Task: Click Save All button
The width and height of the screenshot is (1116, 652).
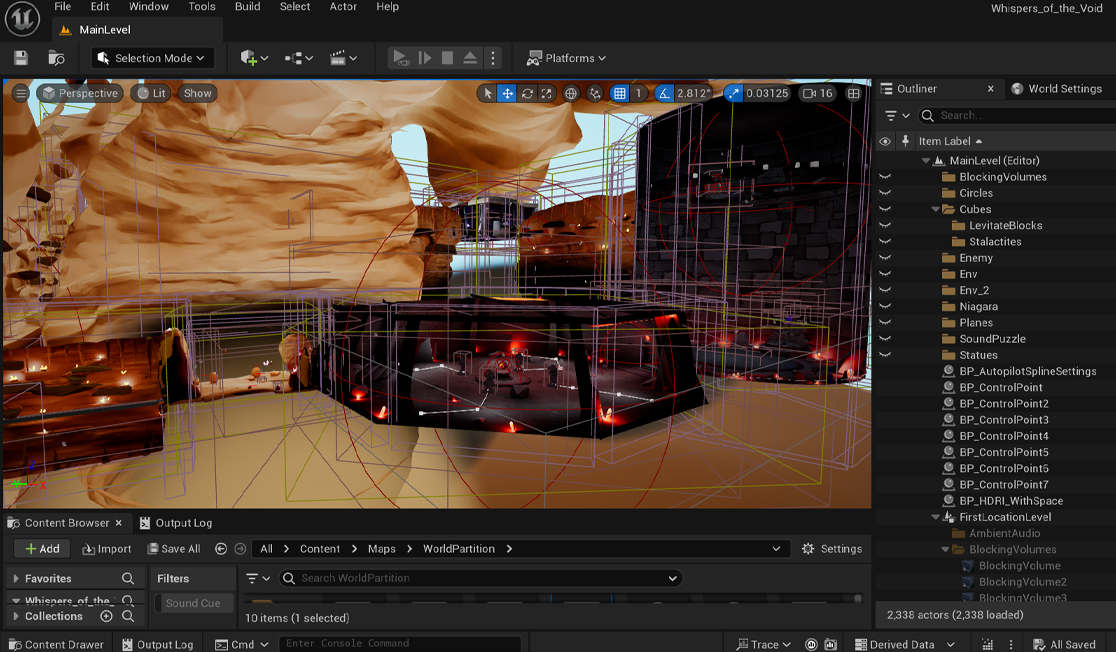Action: click(x=174, y=549)
